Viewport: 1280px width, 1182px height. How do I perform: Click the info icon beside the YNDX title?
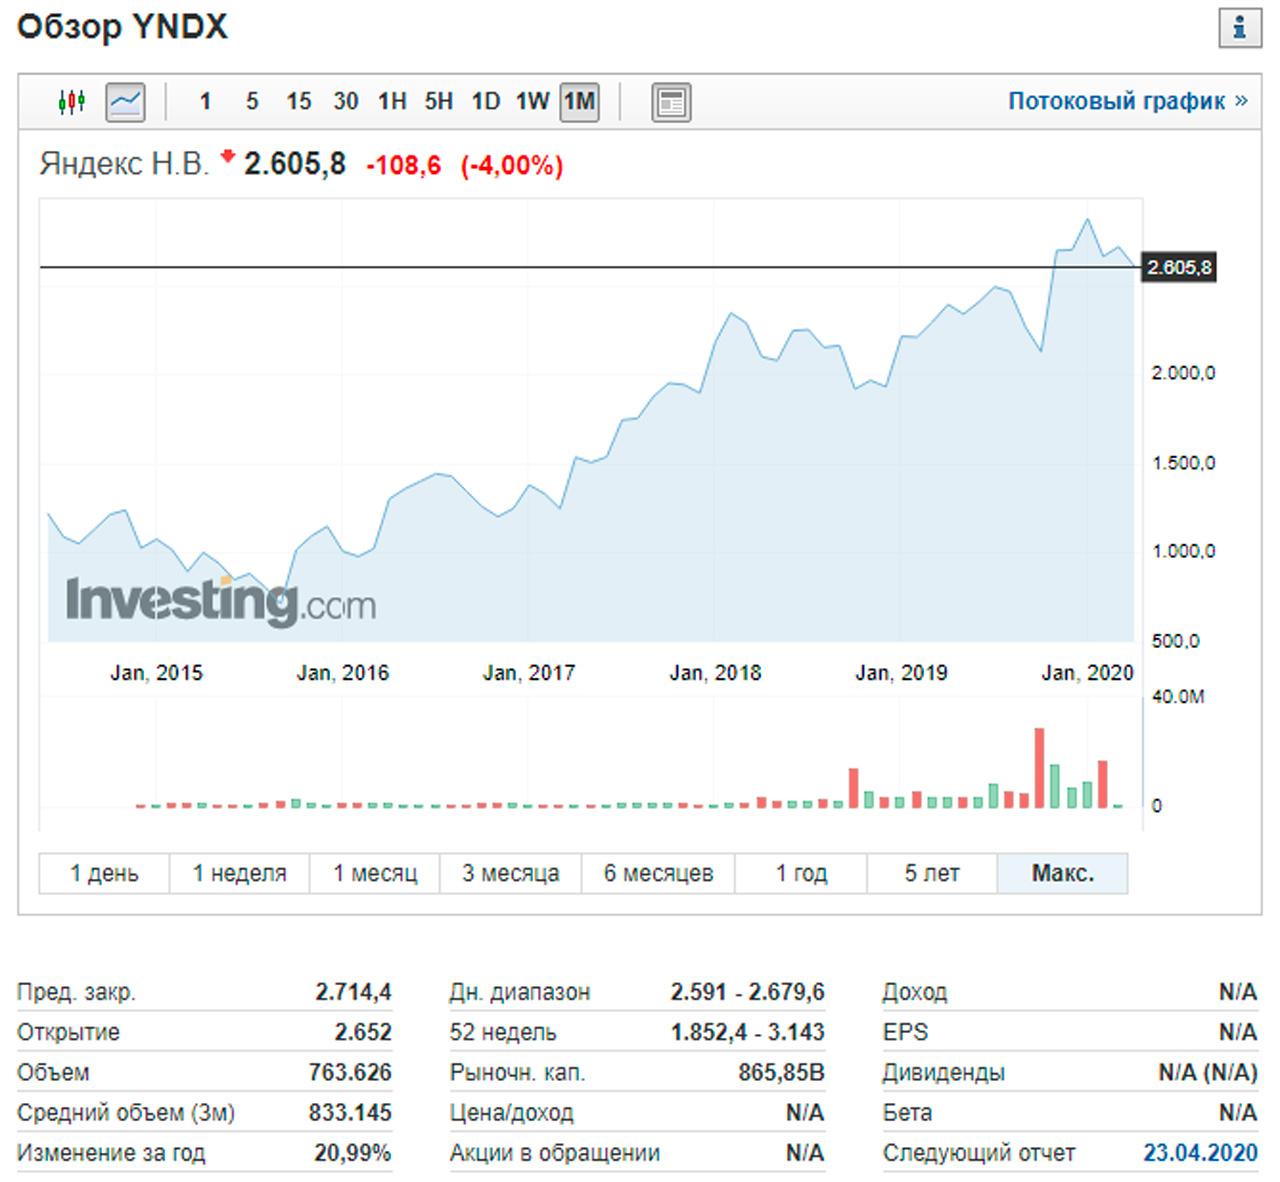(x=1239, y=28)
